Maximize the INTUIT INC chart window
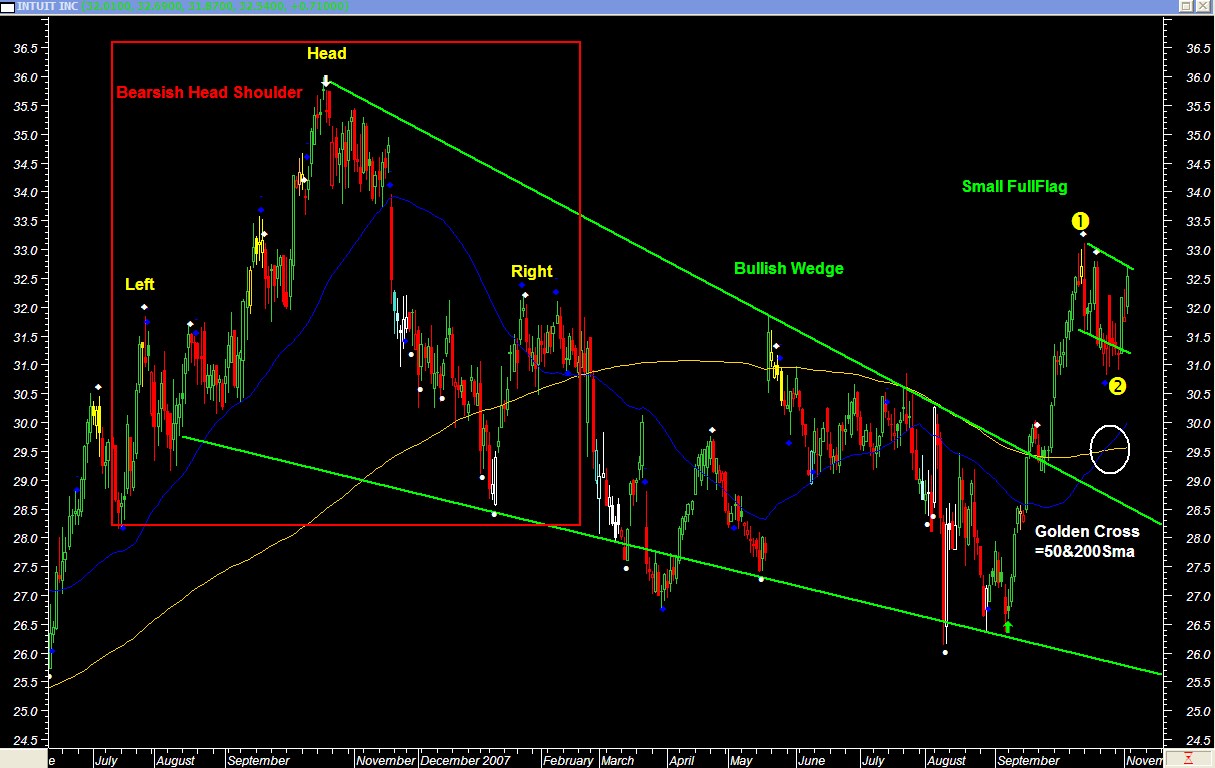Image resolution: width=1215 pixels, height=768 pixels. pyautogui.click(x=1186, y=6)
